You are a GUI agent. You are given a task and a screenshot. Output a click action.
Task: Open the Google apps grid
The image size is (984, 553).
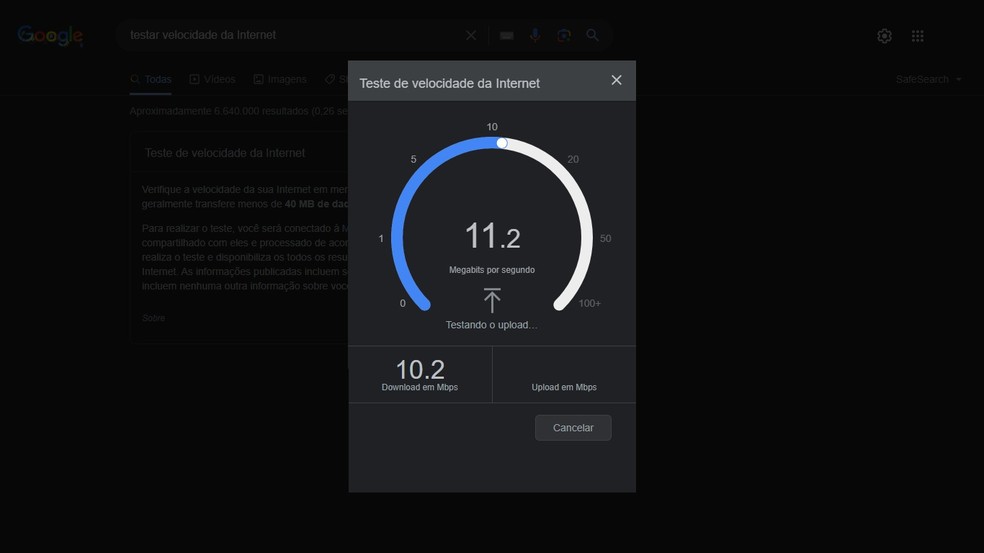point(918,36)
